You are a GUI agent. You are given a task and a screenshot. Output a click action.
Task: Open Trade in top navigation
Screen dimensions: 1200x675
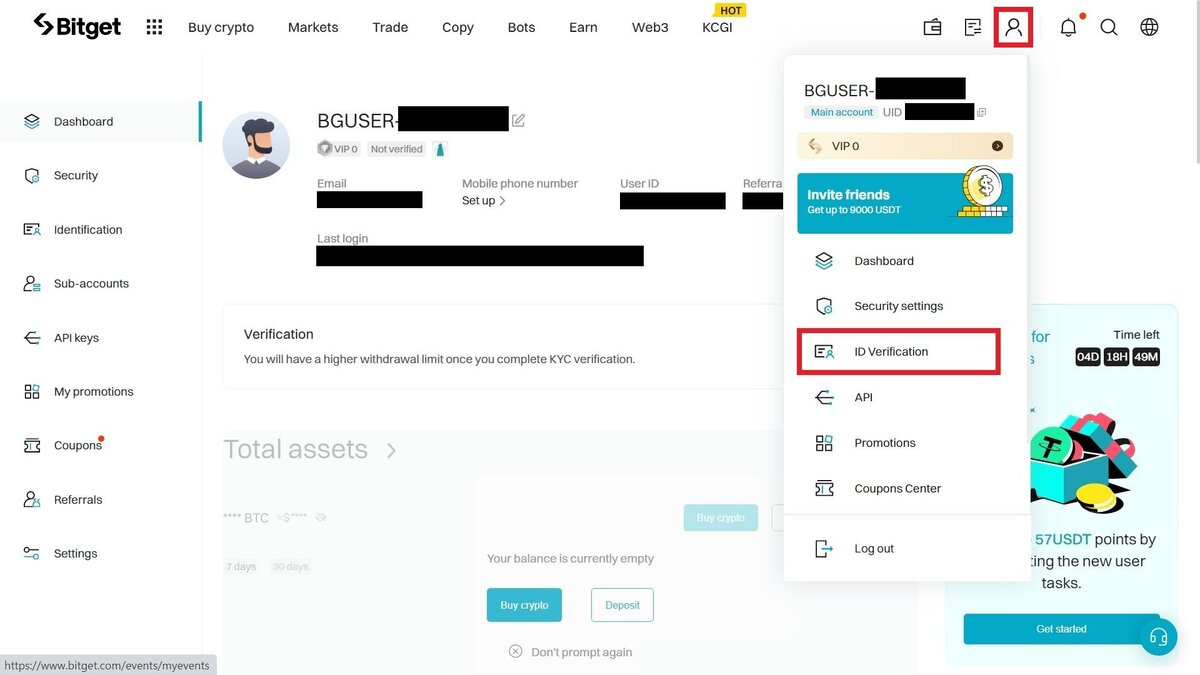390,27
